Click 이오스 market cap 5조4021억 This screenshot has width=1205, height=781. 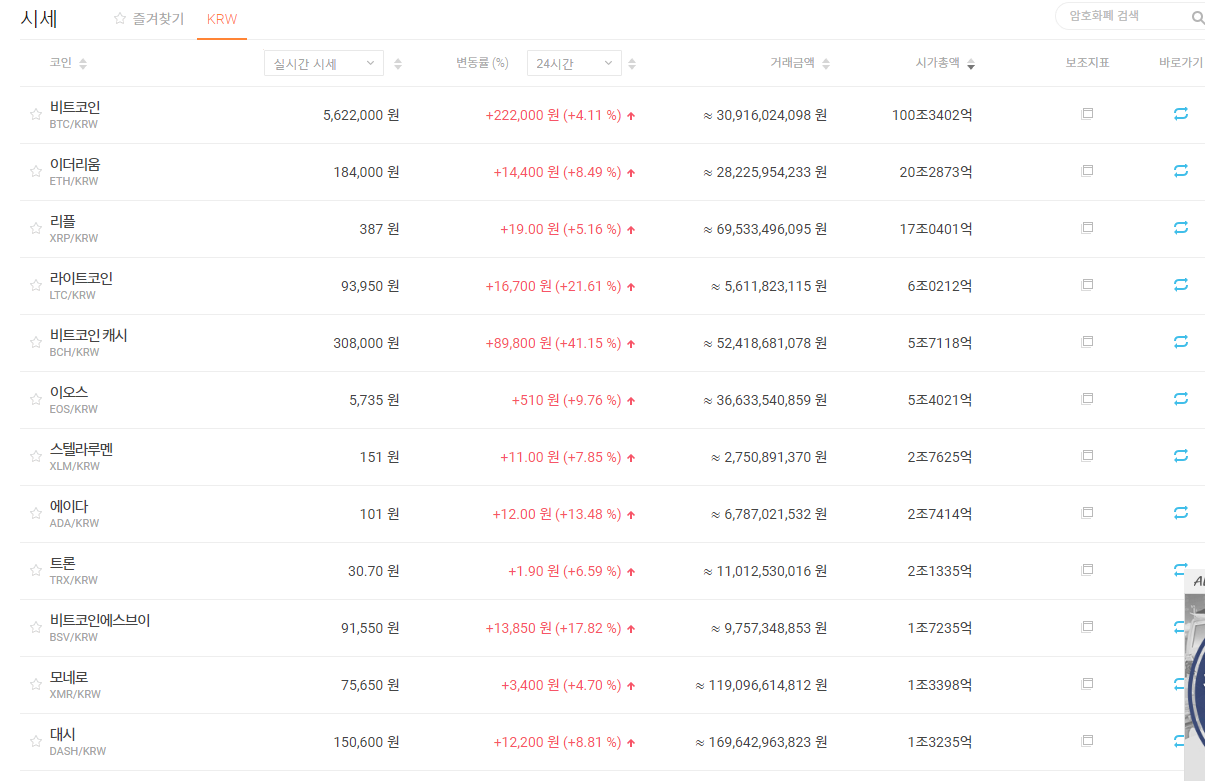tap(940, 400)
